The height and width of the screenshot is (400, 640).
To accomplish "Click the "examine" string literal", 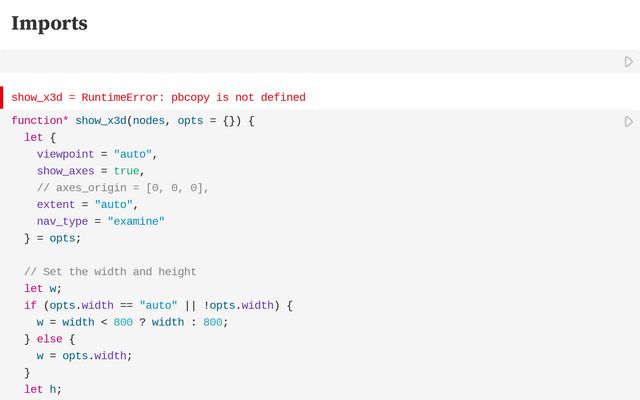I will click(136, 221).
